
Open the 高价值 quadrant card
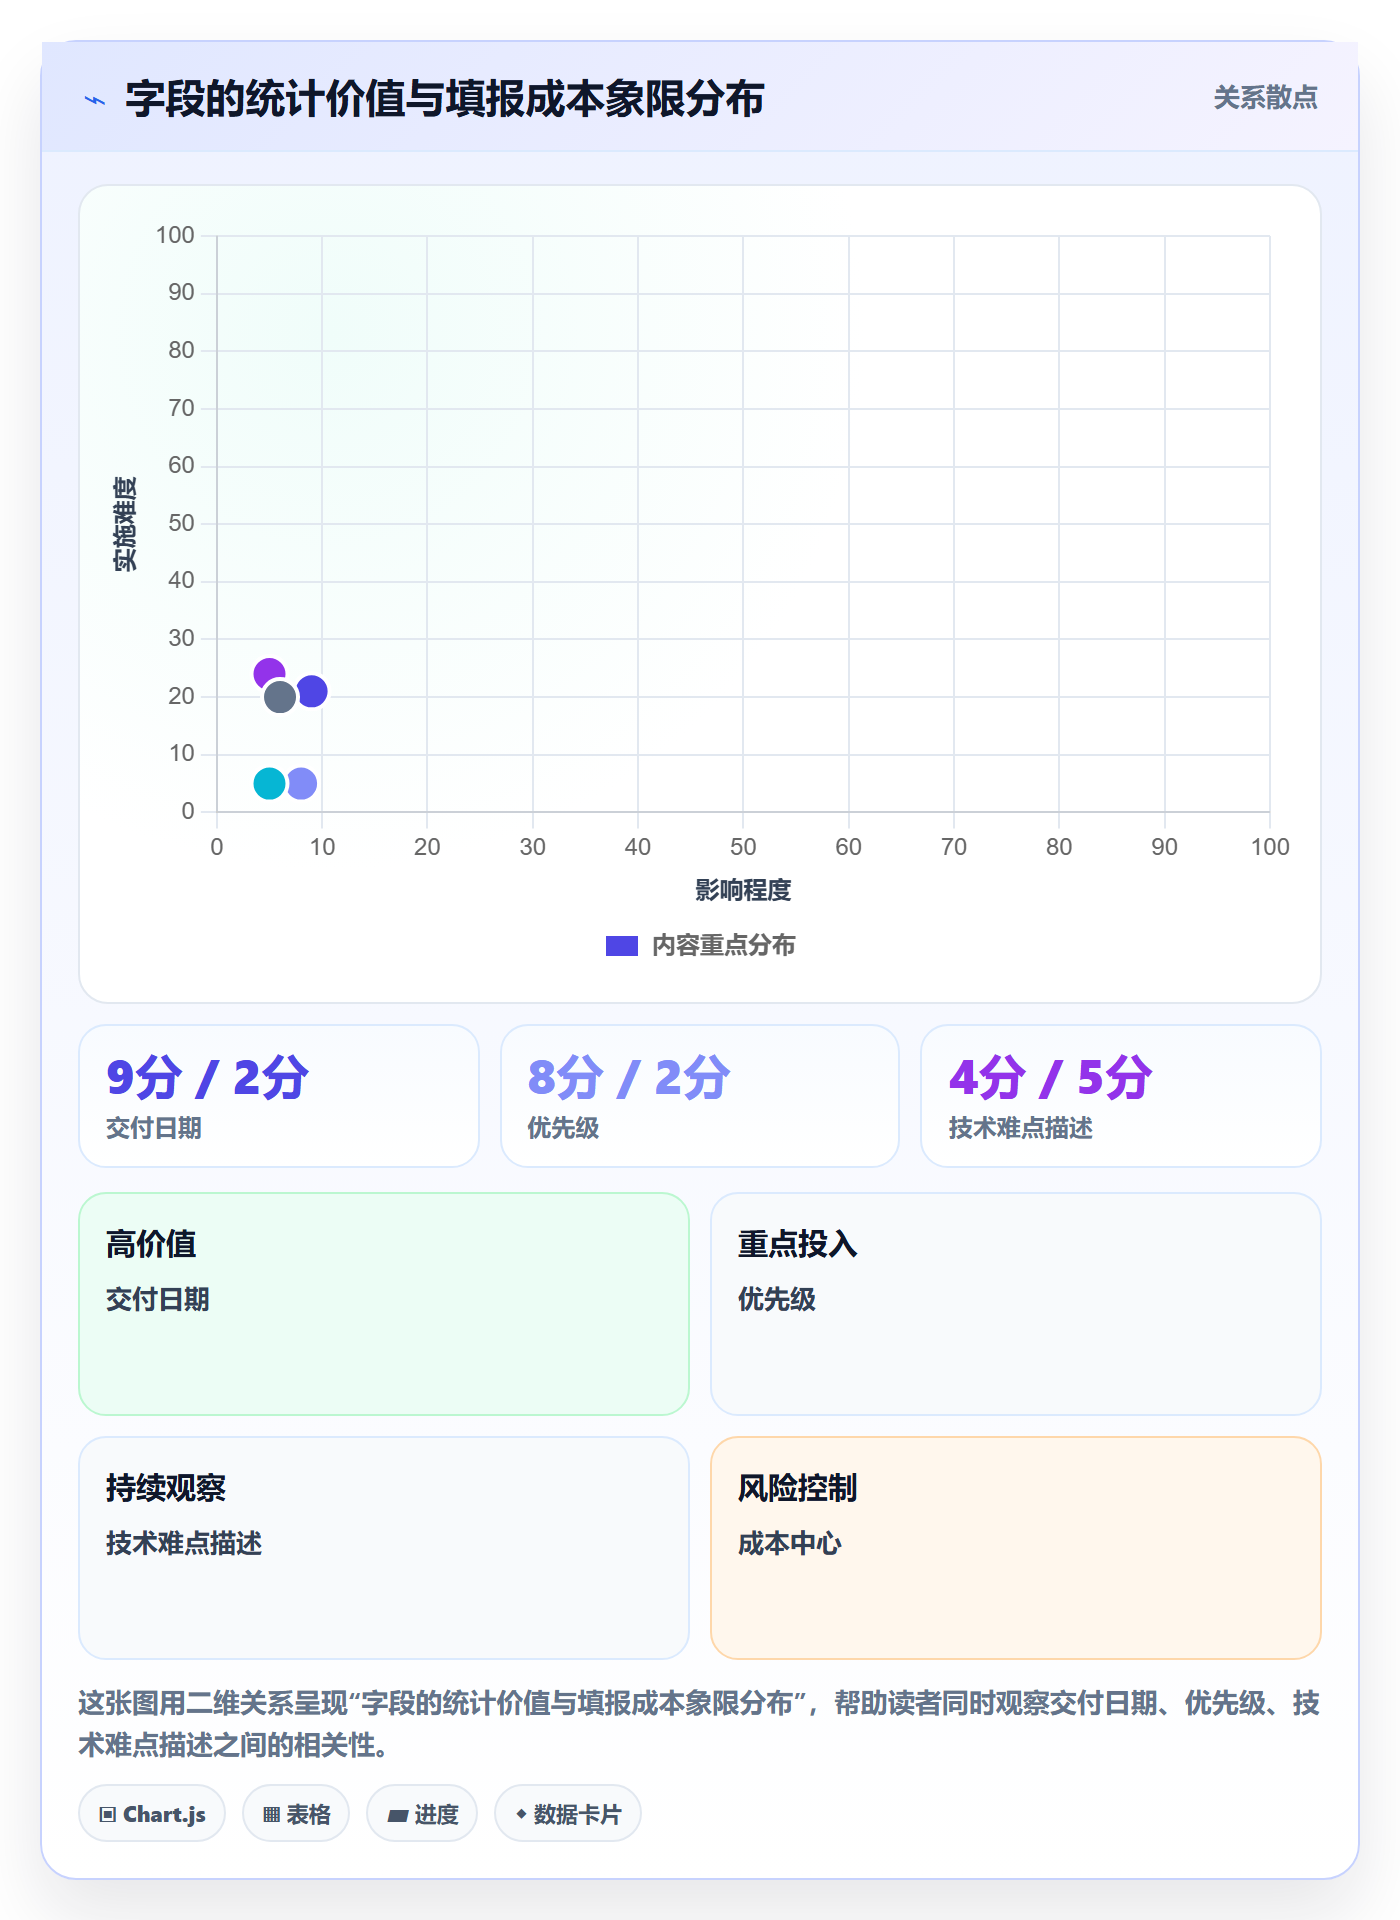384,1304
